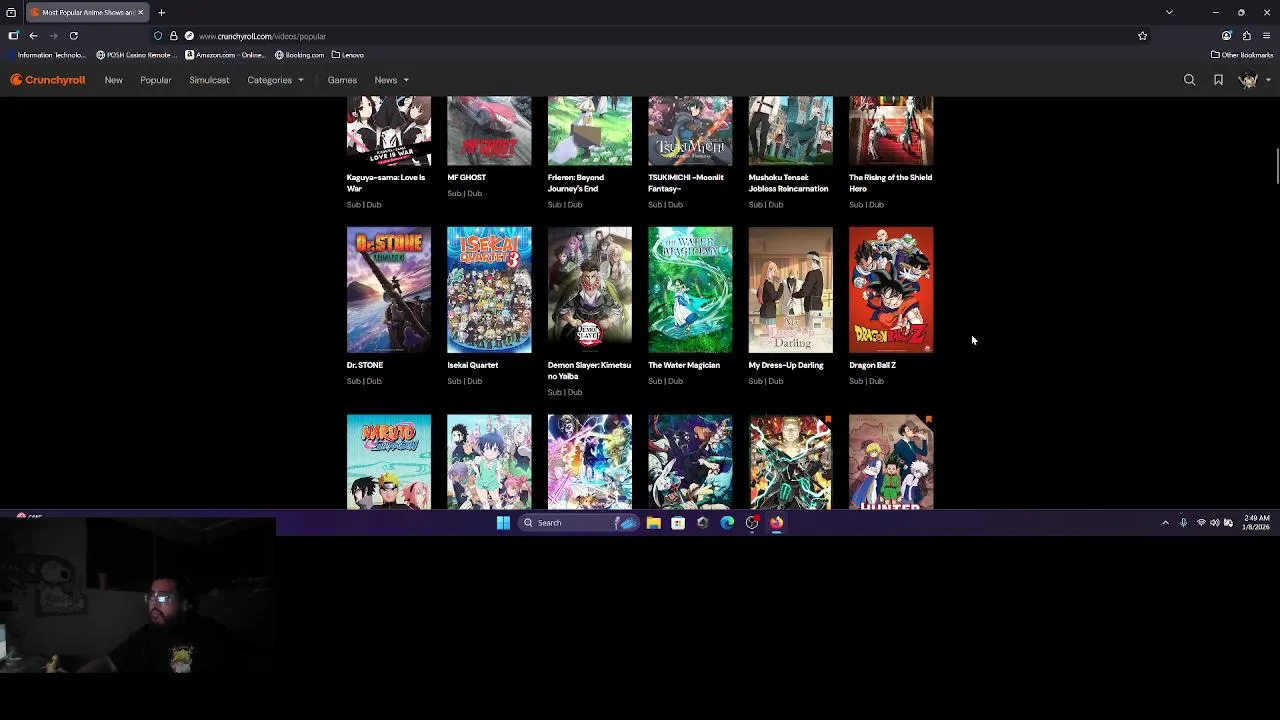This screenshot has width=1280, height=720.
Task: Open the Other Bookmarks folder
Action: 1242,55
